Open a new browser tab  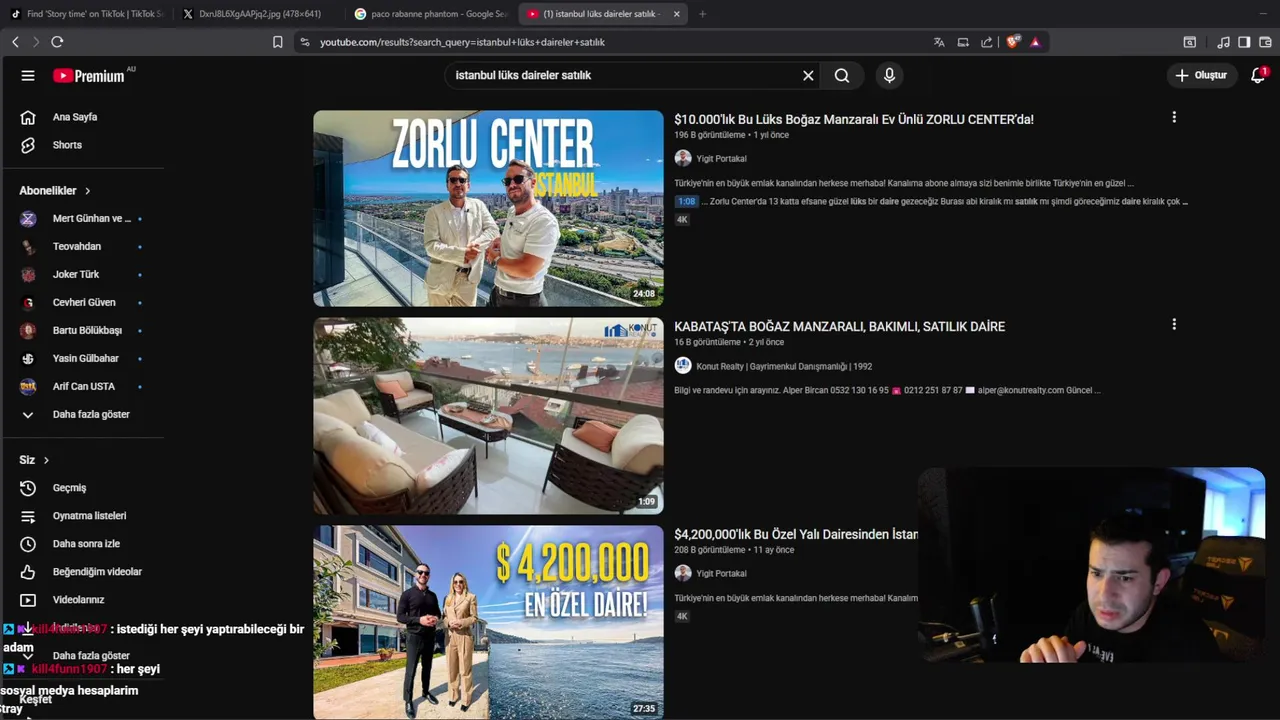click(702, 14)
